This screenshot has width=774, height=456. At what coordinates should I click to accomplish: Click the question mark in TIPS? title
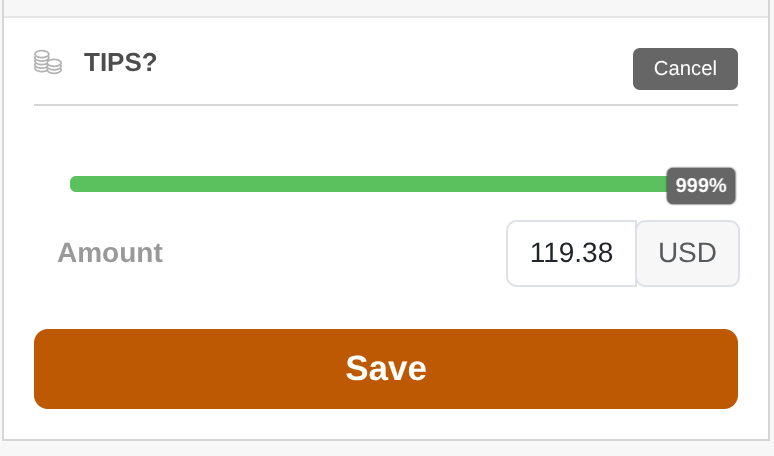pos(149,62)
